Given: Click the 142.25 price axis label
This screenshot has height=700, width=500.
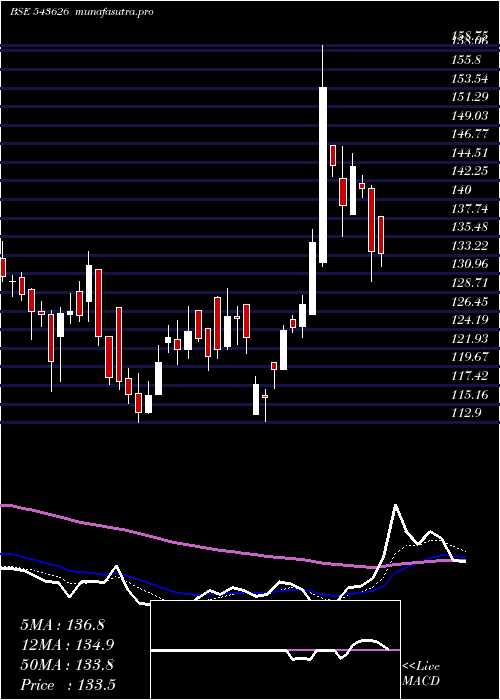Looking at the screenshot, I should pyautogui.click(x=470, y=171).
